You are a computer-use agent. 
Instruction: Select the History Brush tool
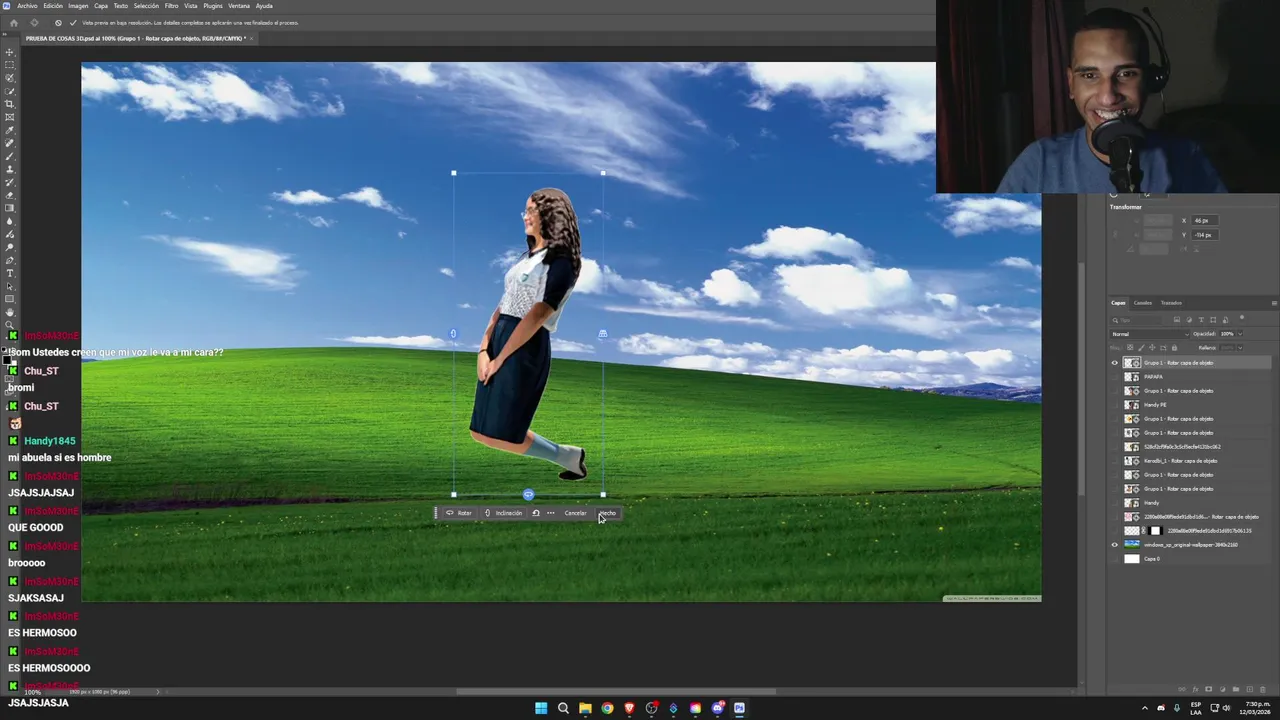(10, 182)
